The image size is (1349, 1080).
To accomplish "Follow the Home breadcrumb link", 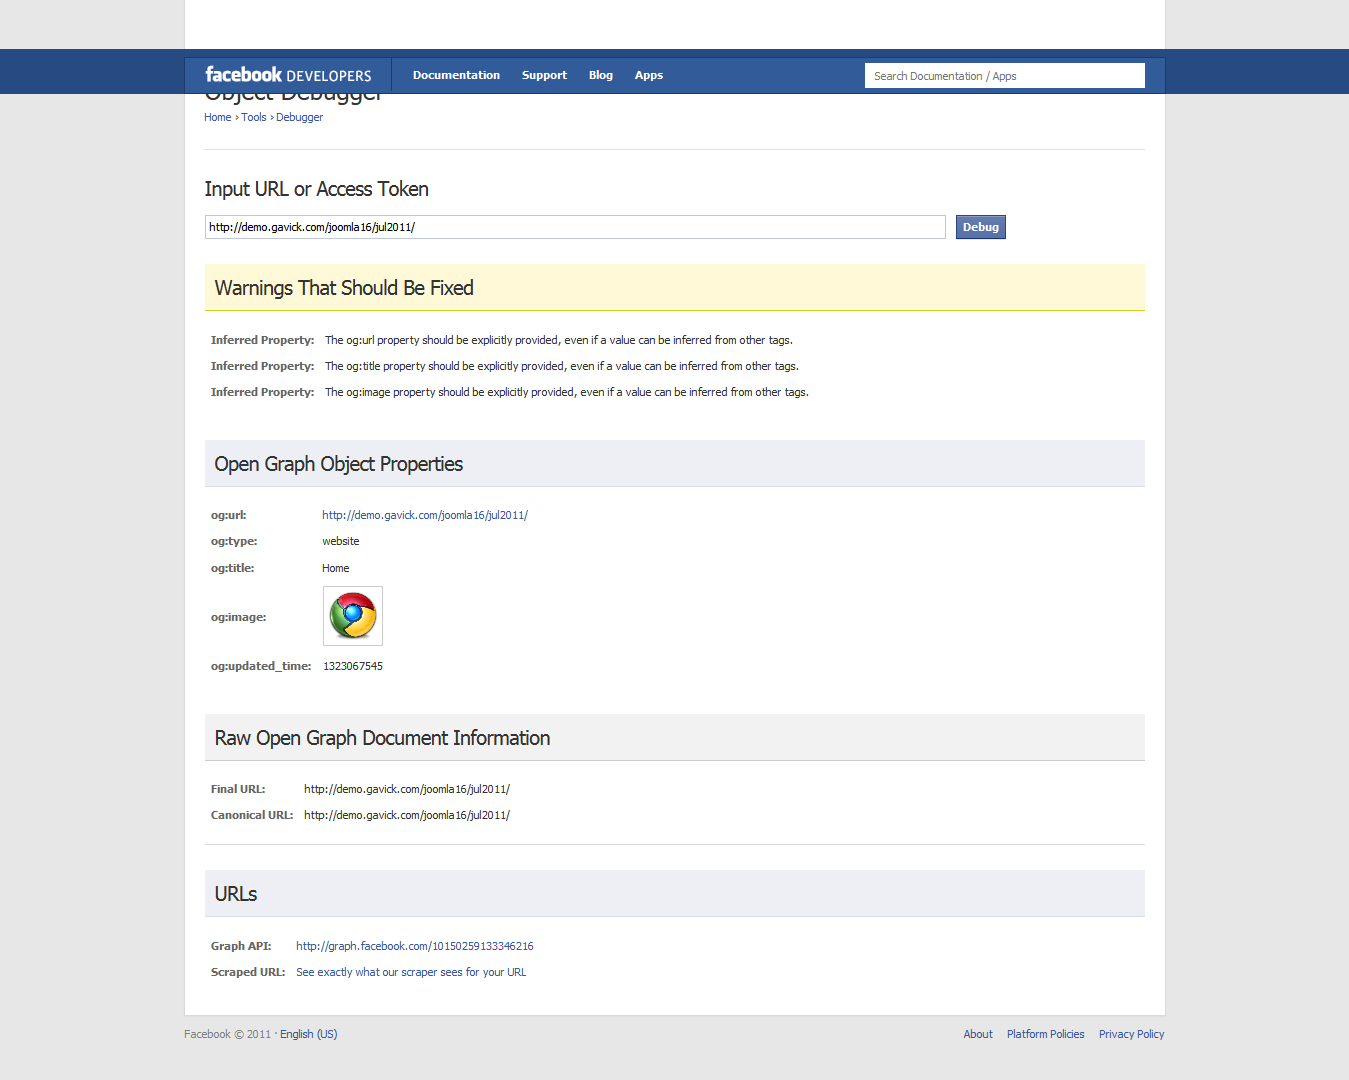I will [x=218, y=117].
